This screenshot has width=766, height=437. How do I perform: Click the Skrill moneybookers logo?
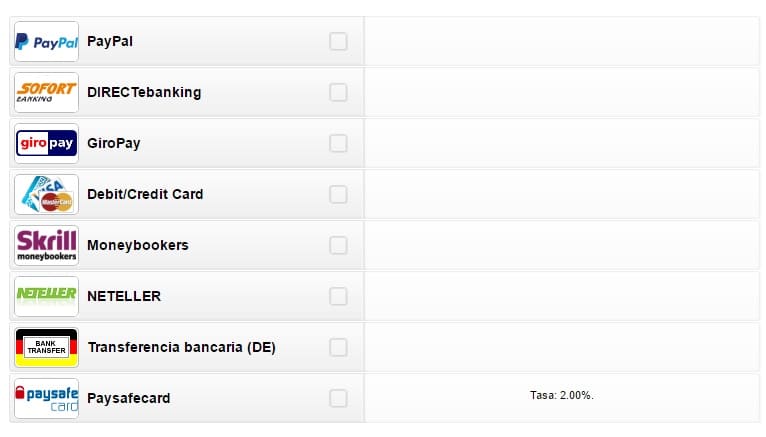pyautogui.click(x=46, y=245)
